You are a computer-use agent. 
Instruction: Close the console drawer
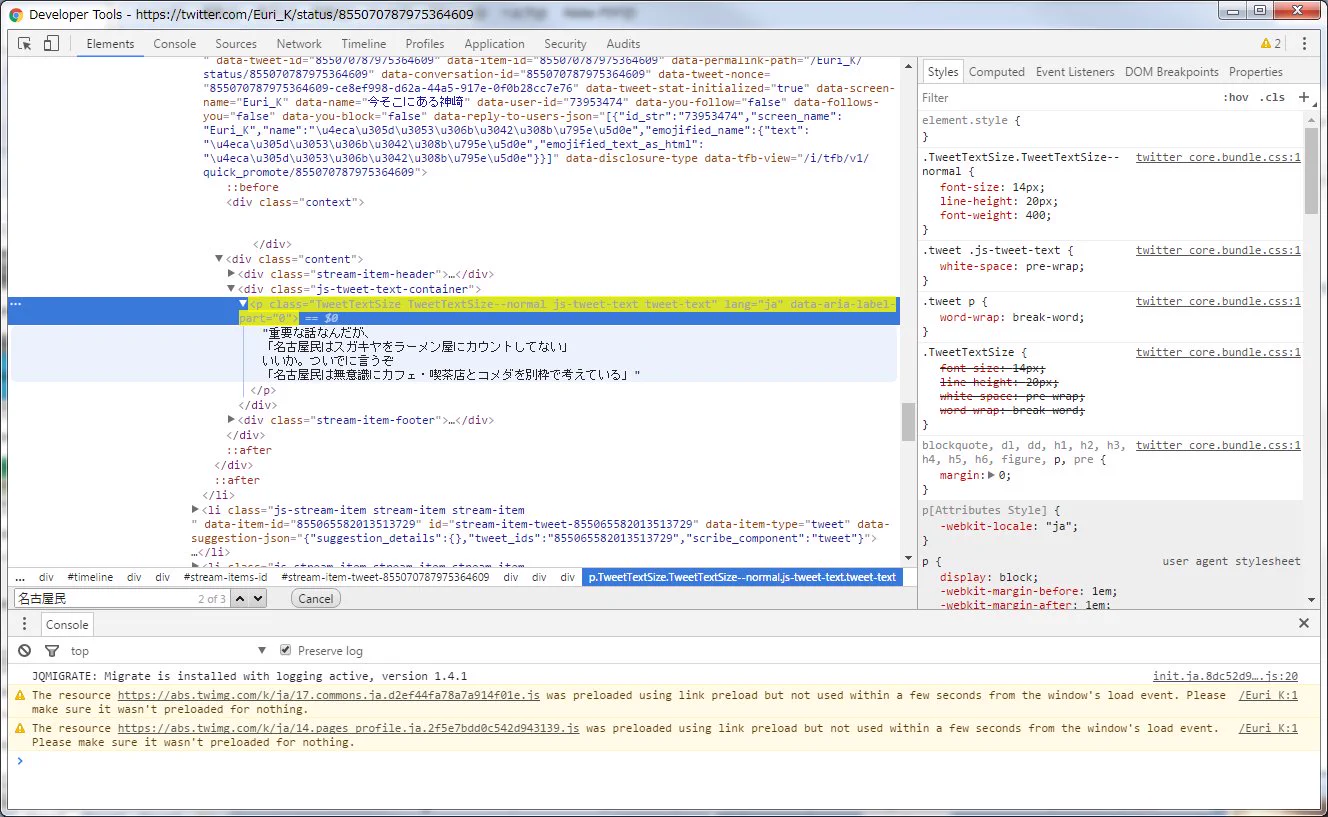1303,623
